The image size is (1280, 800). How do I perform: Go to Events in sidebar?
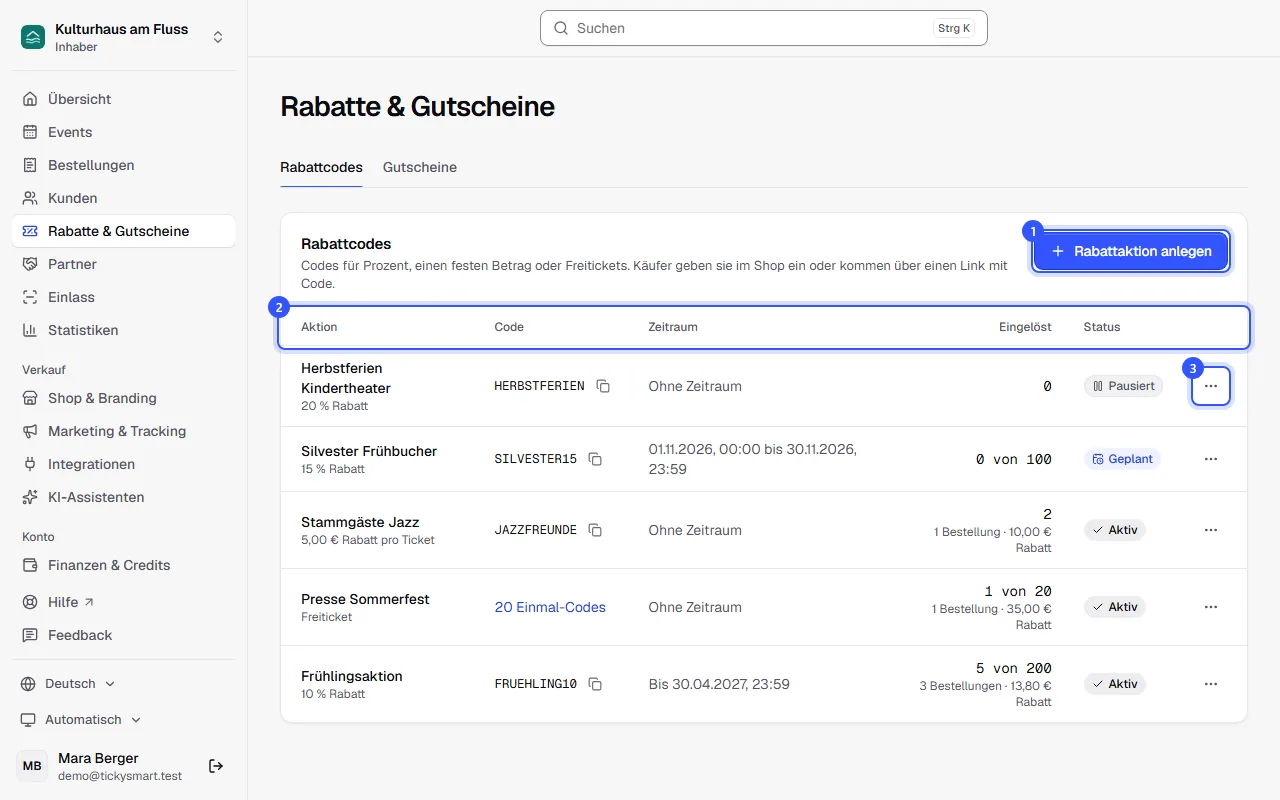(x=124, y=132)
